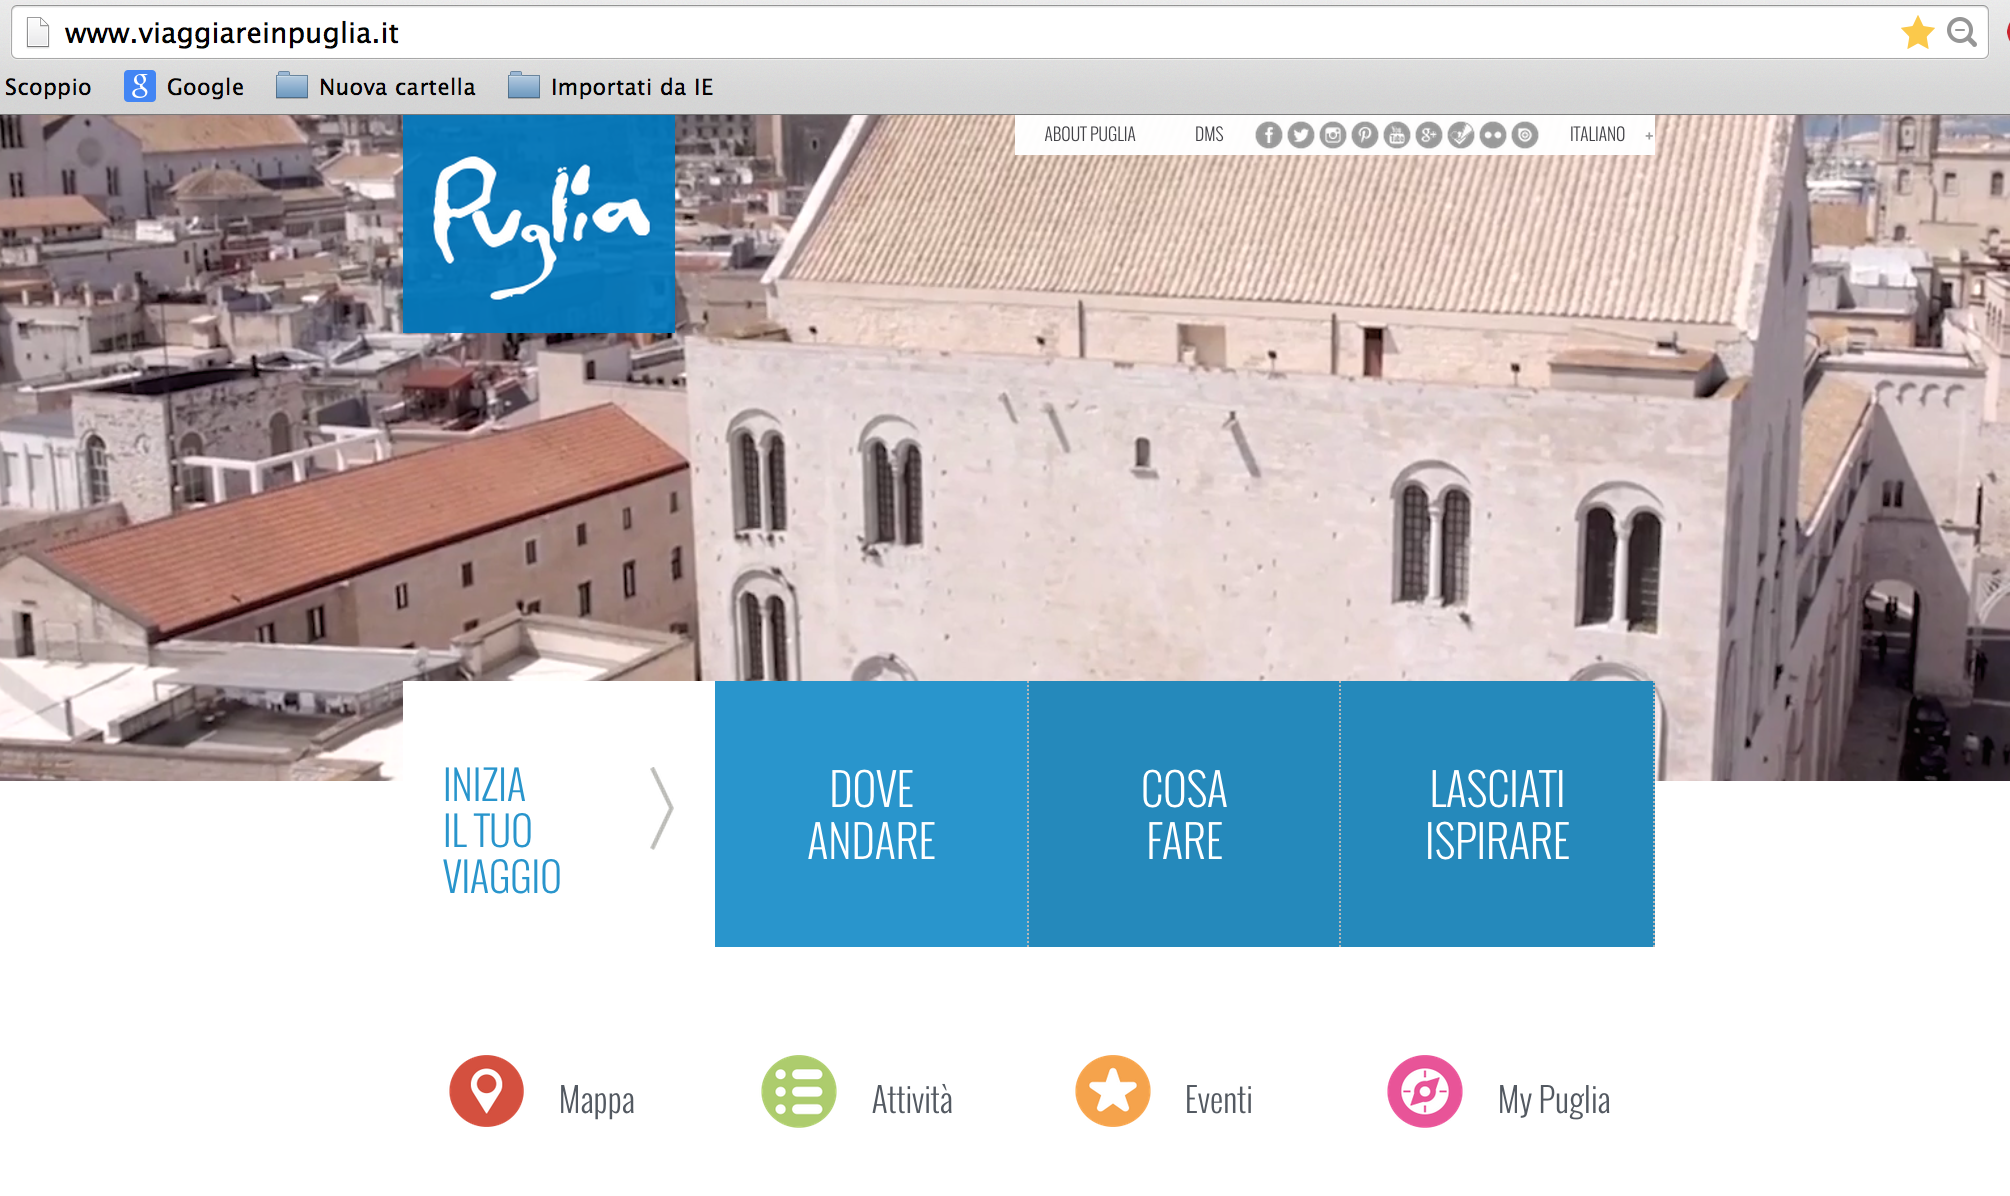
Task: Select the DOVE ANDARE tile
Action: [x=871, y=814]
